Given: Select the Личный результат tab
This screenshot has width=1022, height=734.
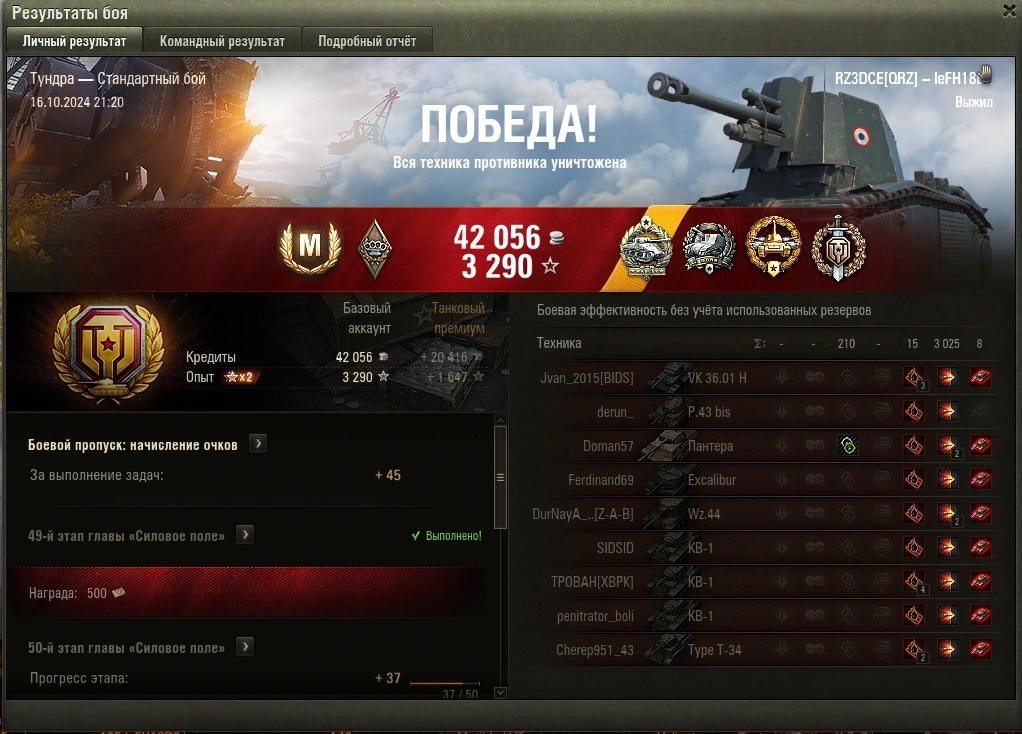Looking at the screenshot, I should coord(74,41).
